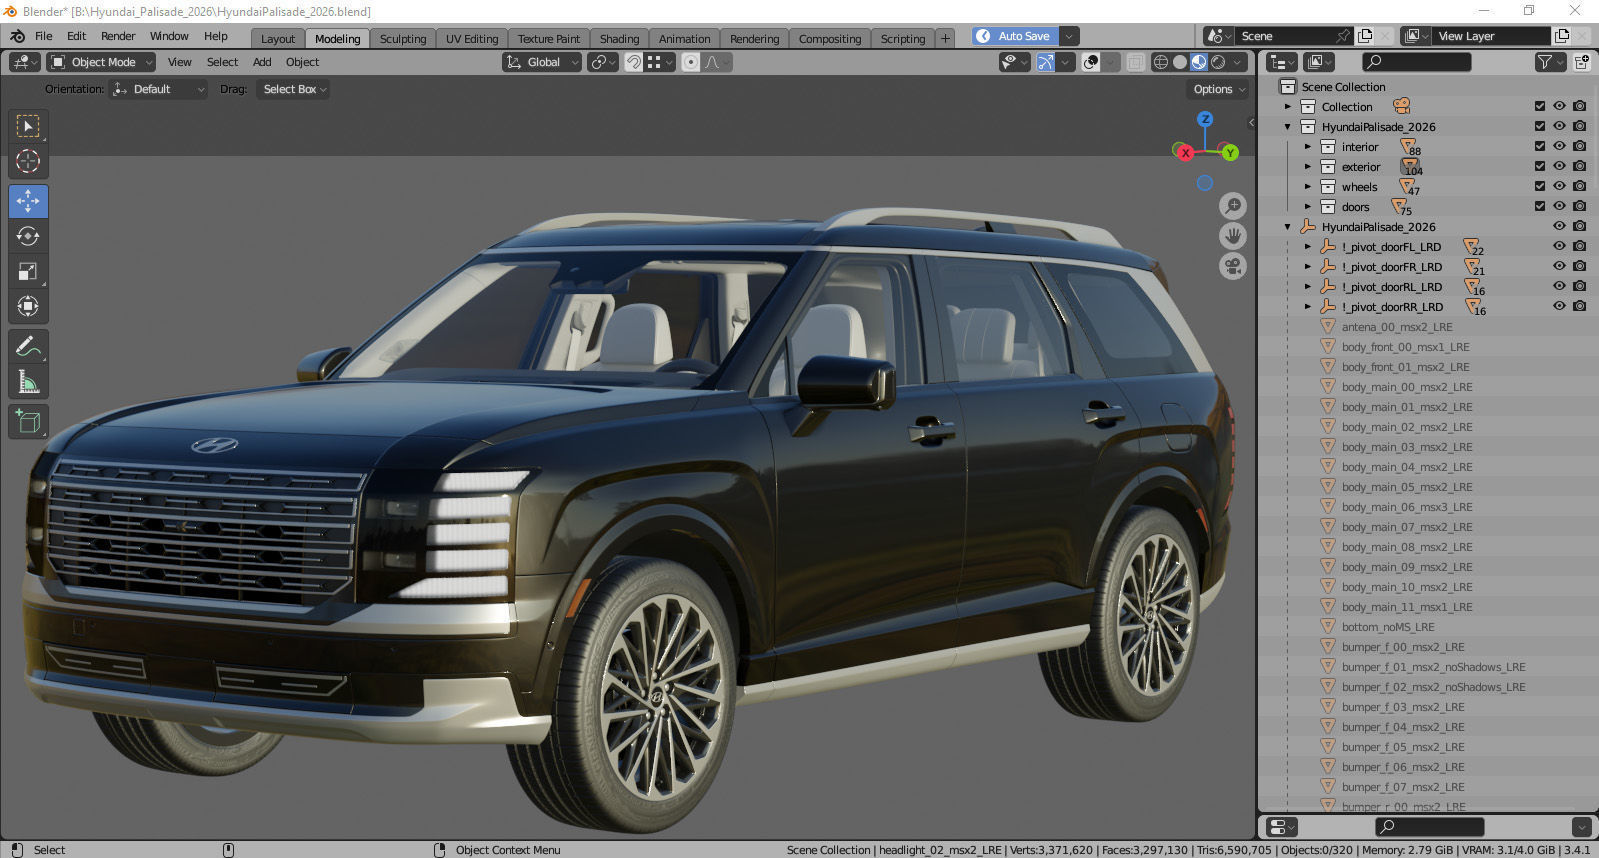Expand !_pivot_doorFR_LRD in outliner
Image resolution: width=1599 pixels, height=858 pixels.
1307,267
